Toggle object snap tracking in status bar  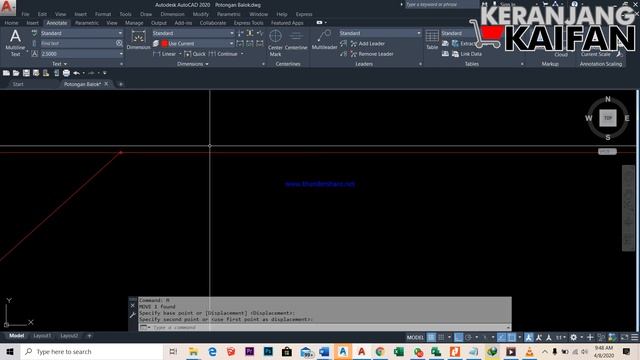click(502, 337)
